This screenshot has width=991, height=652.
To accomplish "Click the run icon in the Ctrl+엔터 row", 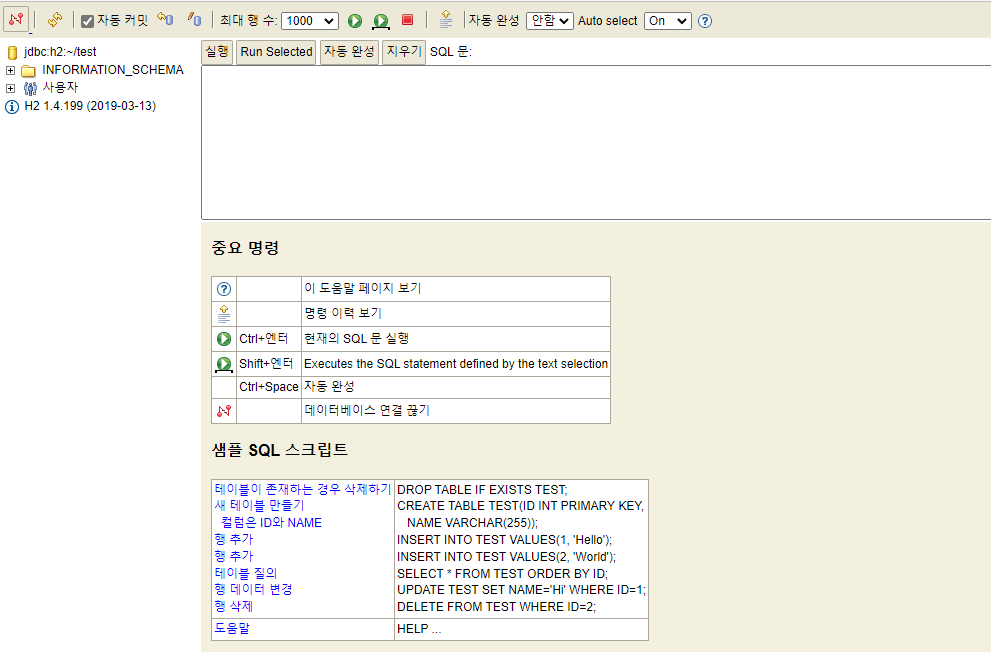I will click(224, 339).
